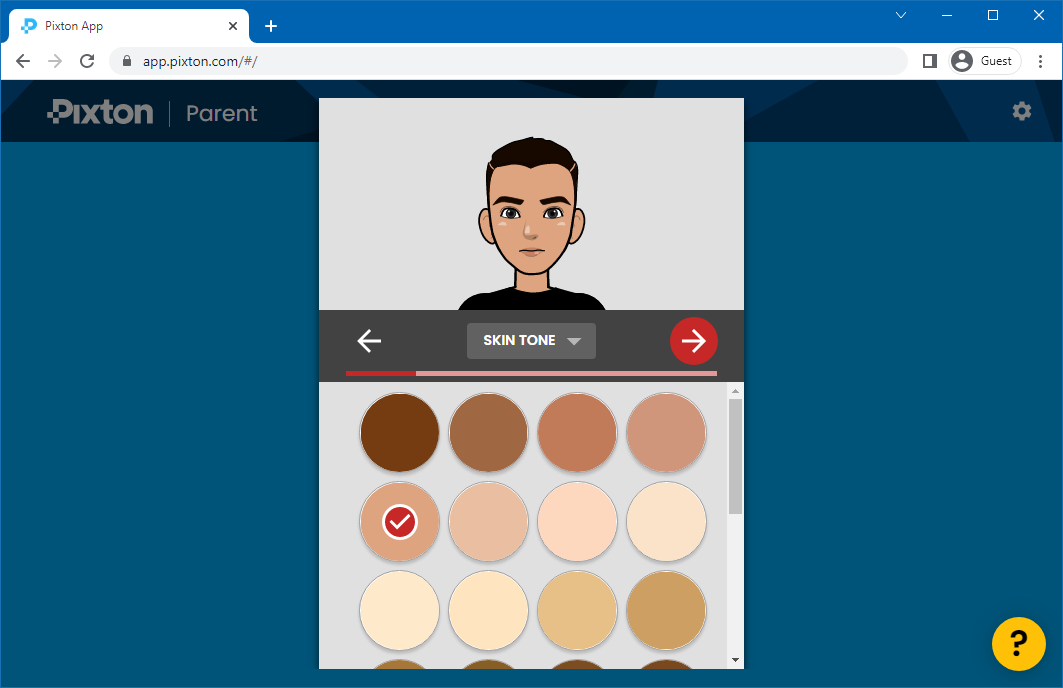Click the browser back navigation arrow
This screenshot has height=688, width=1063.
click(x=23, y=60)
